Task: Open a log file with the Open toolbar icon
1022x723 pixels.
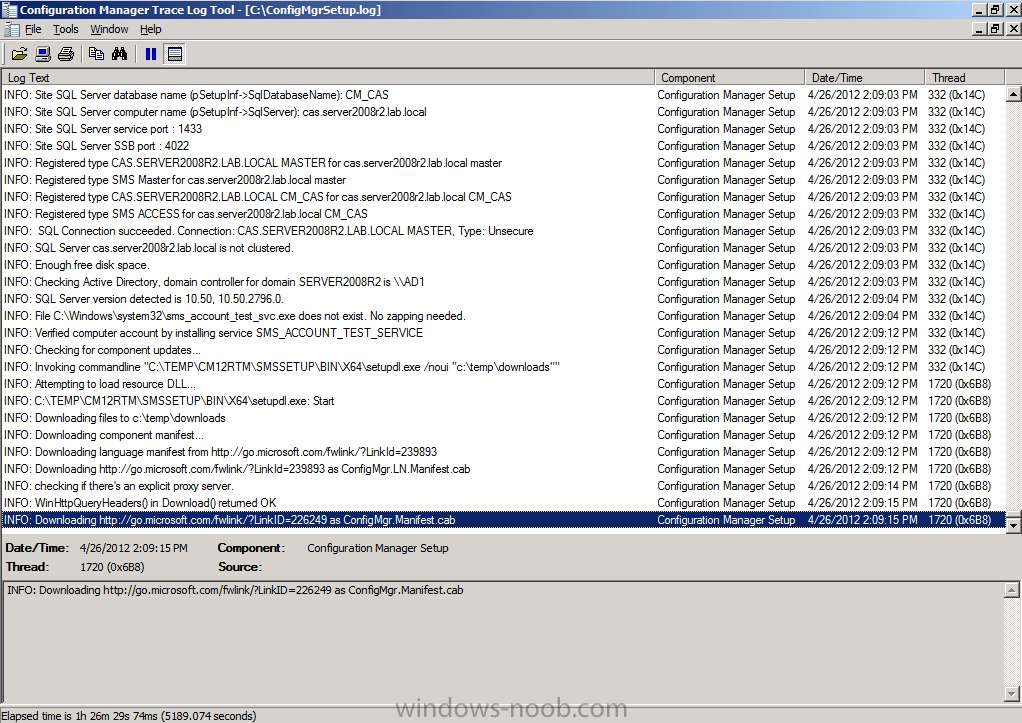Action: click(x=20, y=54)
